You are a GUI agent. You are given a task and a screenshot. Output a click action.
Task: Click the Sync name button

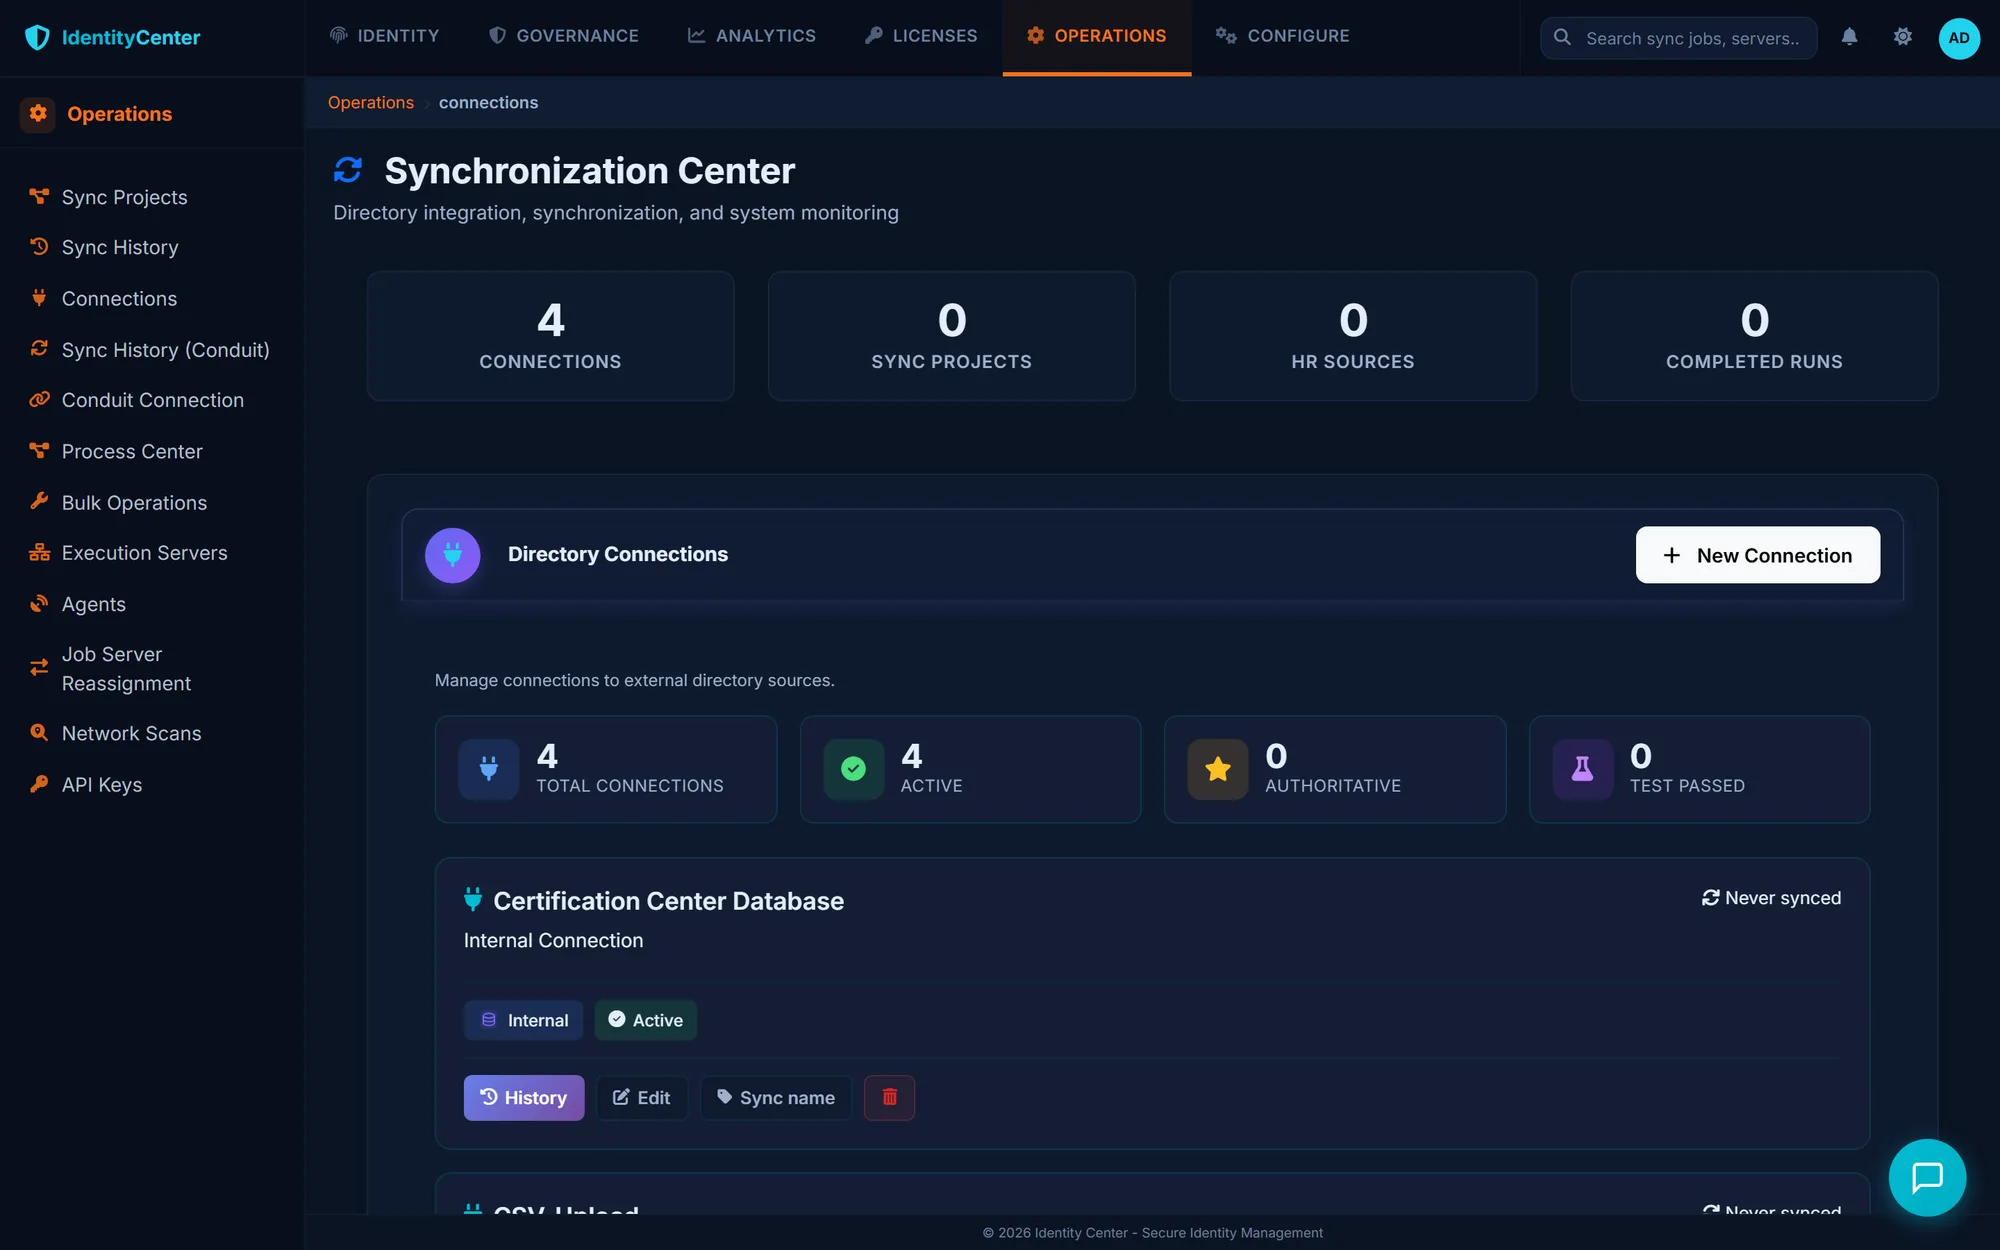pos(776,1098)
